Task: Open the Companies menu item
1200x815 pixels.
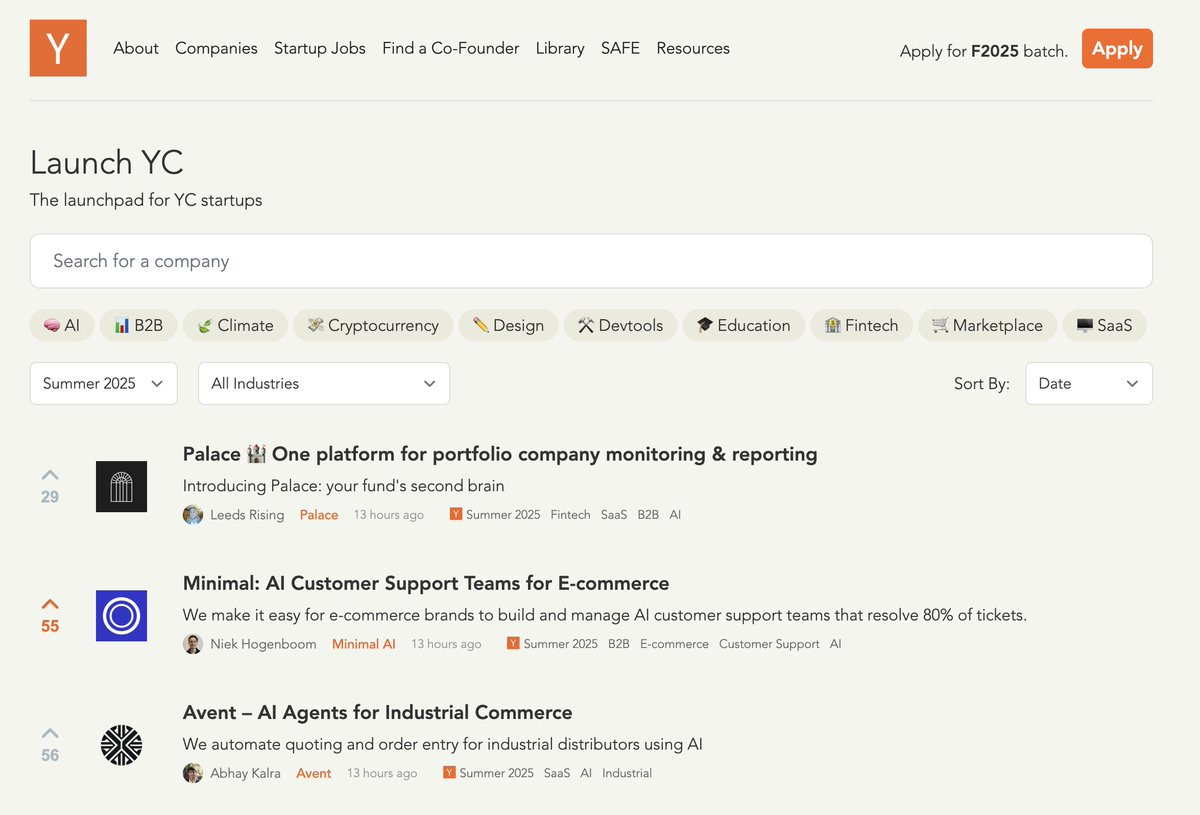Action: pyautogui.click(x=216, y=48)
